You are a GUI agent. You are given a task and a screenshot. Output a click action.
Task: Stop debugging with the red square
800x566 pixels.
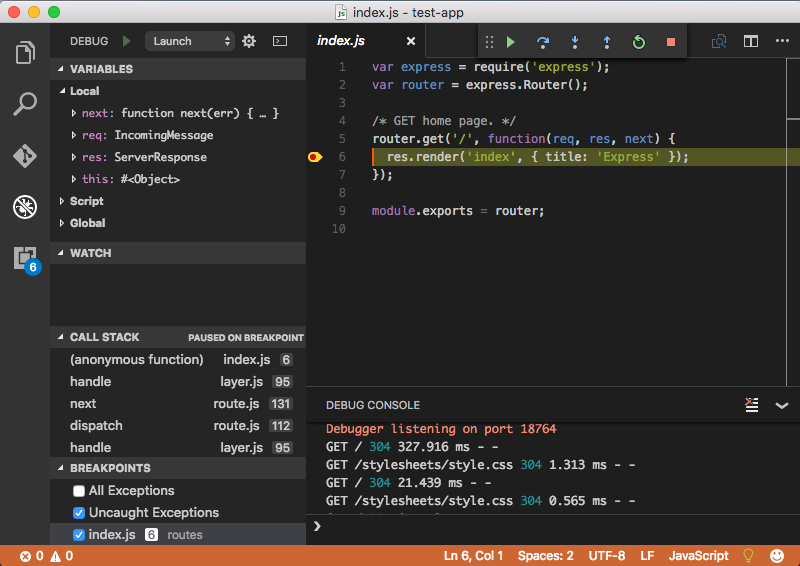pos(671,42)
